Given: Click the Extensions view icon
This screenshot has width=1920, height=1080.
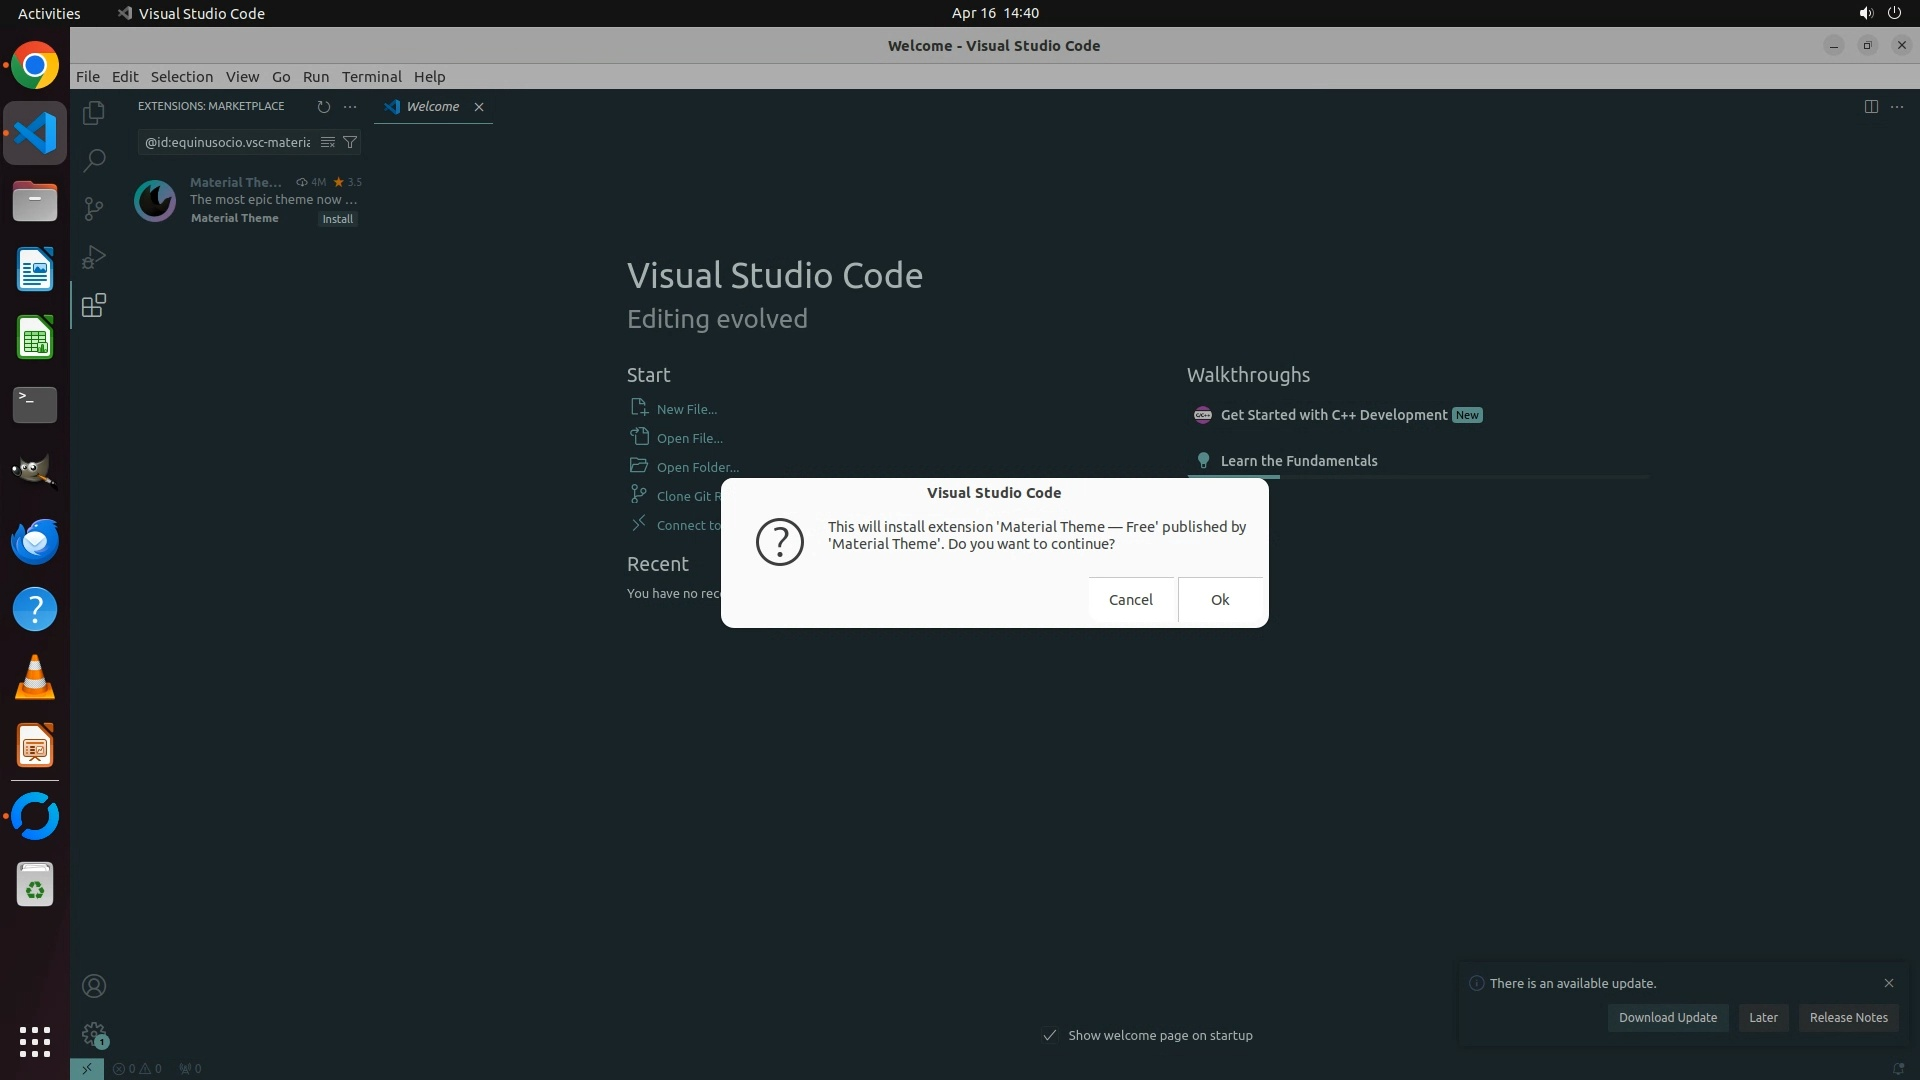Looking at the screenshot, I should point(94,305).
